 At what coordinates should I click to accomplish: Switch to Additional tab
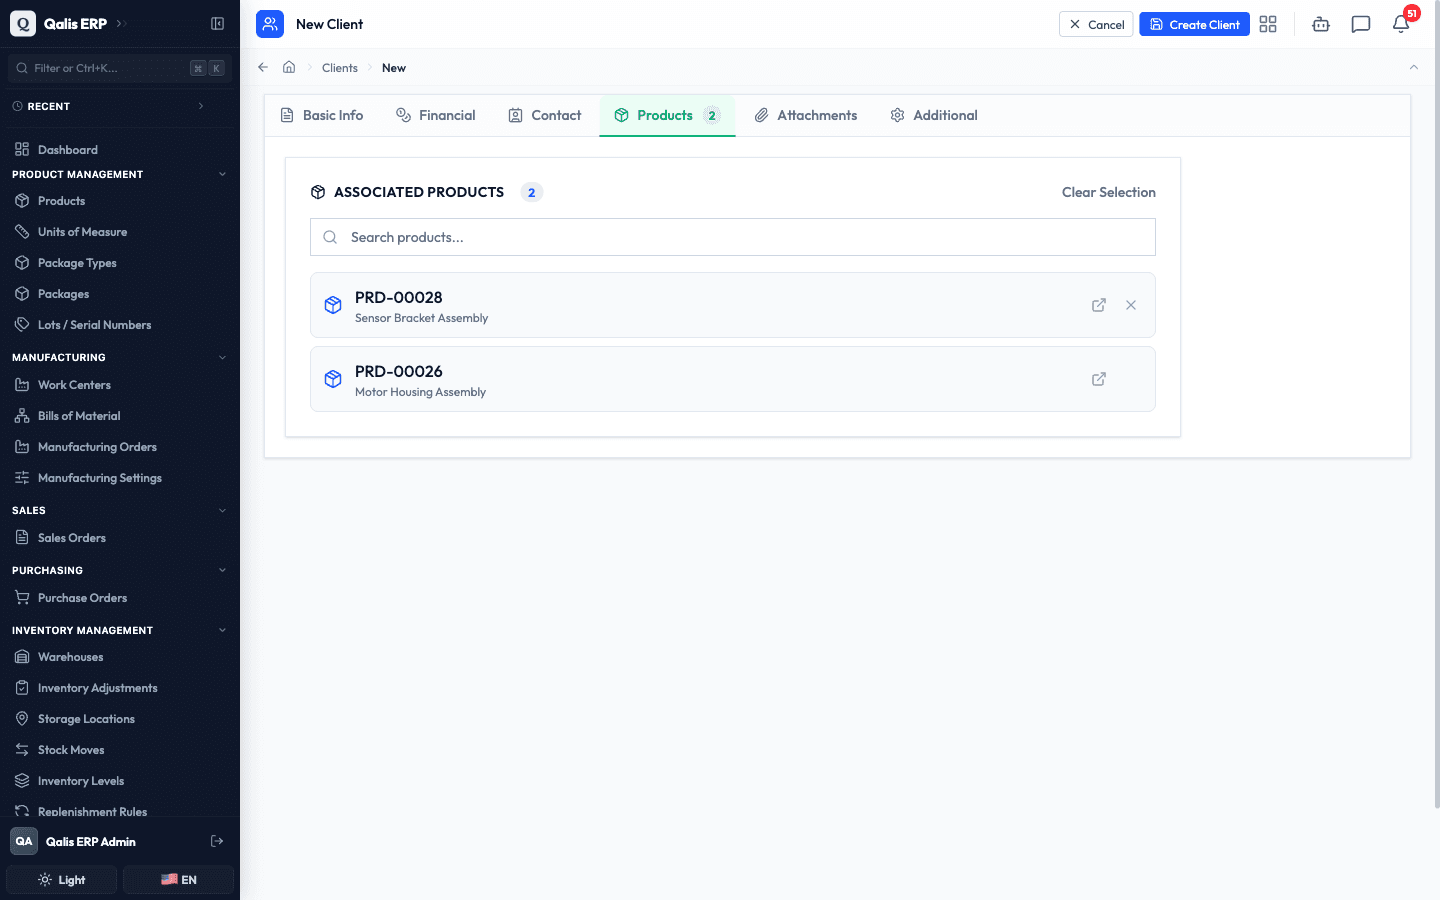coord(933,115)
